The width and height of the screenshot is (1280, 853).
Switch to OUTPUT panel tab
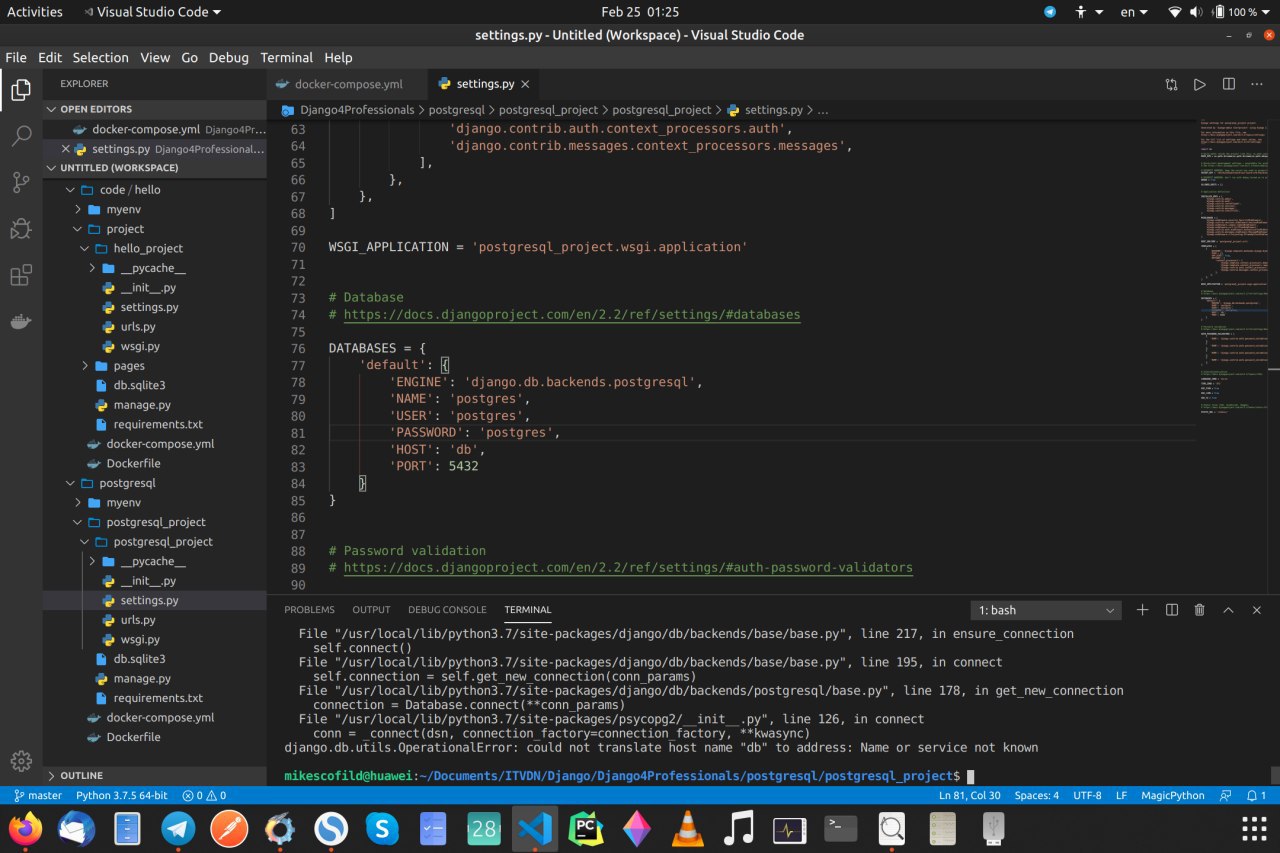(371, 610)
